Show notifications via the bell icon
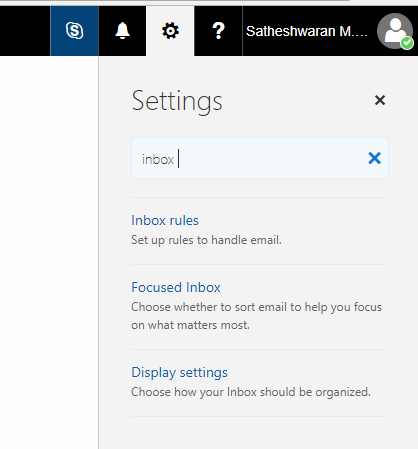 122,31
